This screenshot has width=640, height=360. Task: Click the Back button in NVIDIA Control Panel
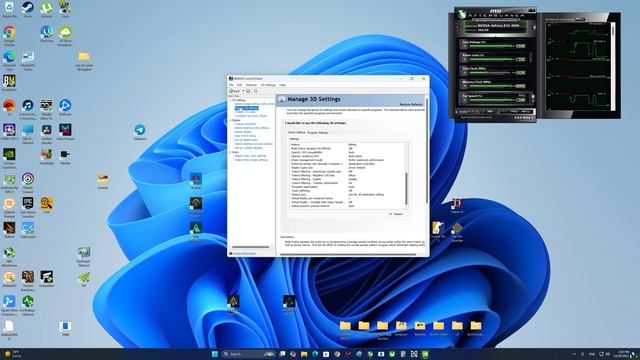coord(235,91)
